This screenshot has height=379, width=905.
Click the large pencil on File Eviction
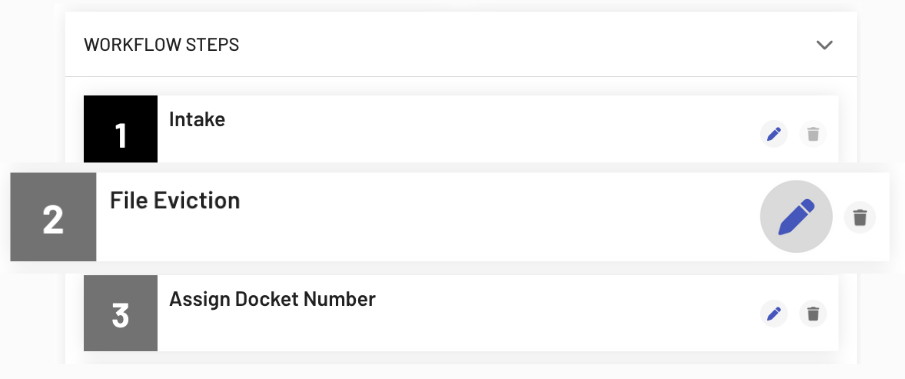click(796, 216)
